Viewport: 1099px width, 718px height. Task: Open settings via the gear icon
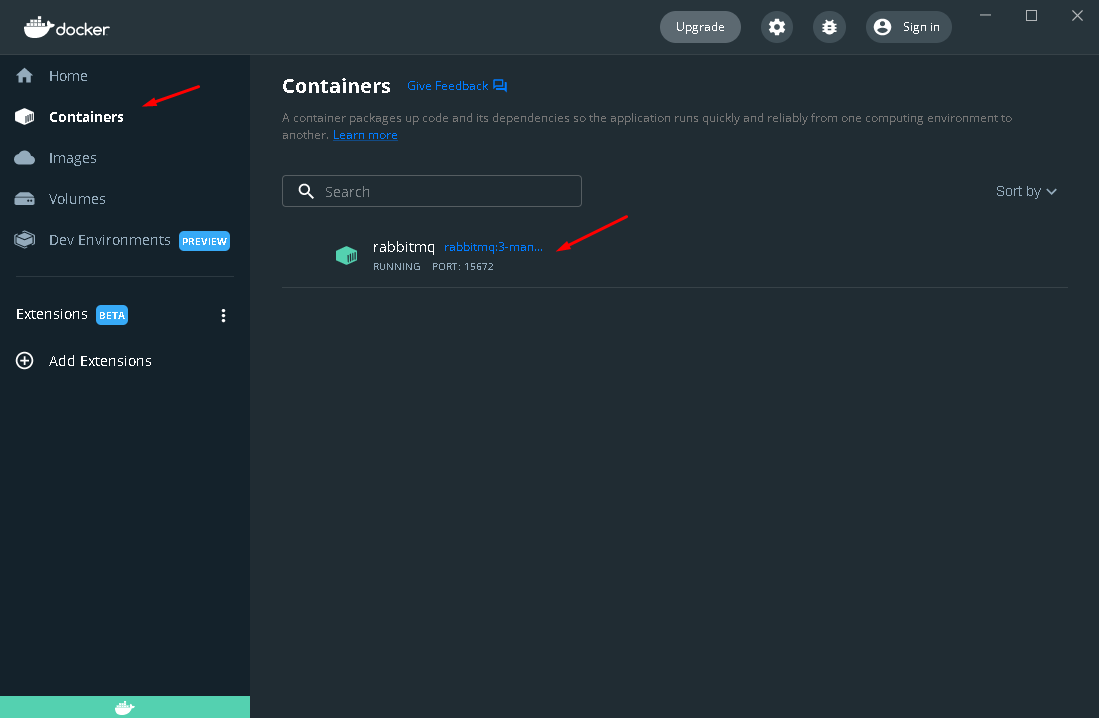pos(777,27)
